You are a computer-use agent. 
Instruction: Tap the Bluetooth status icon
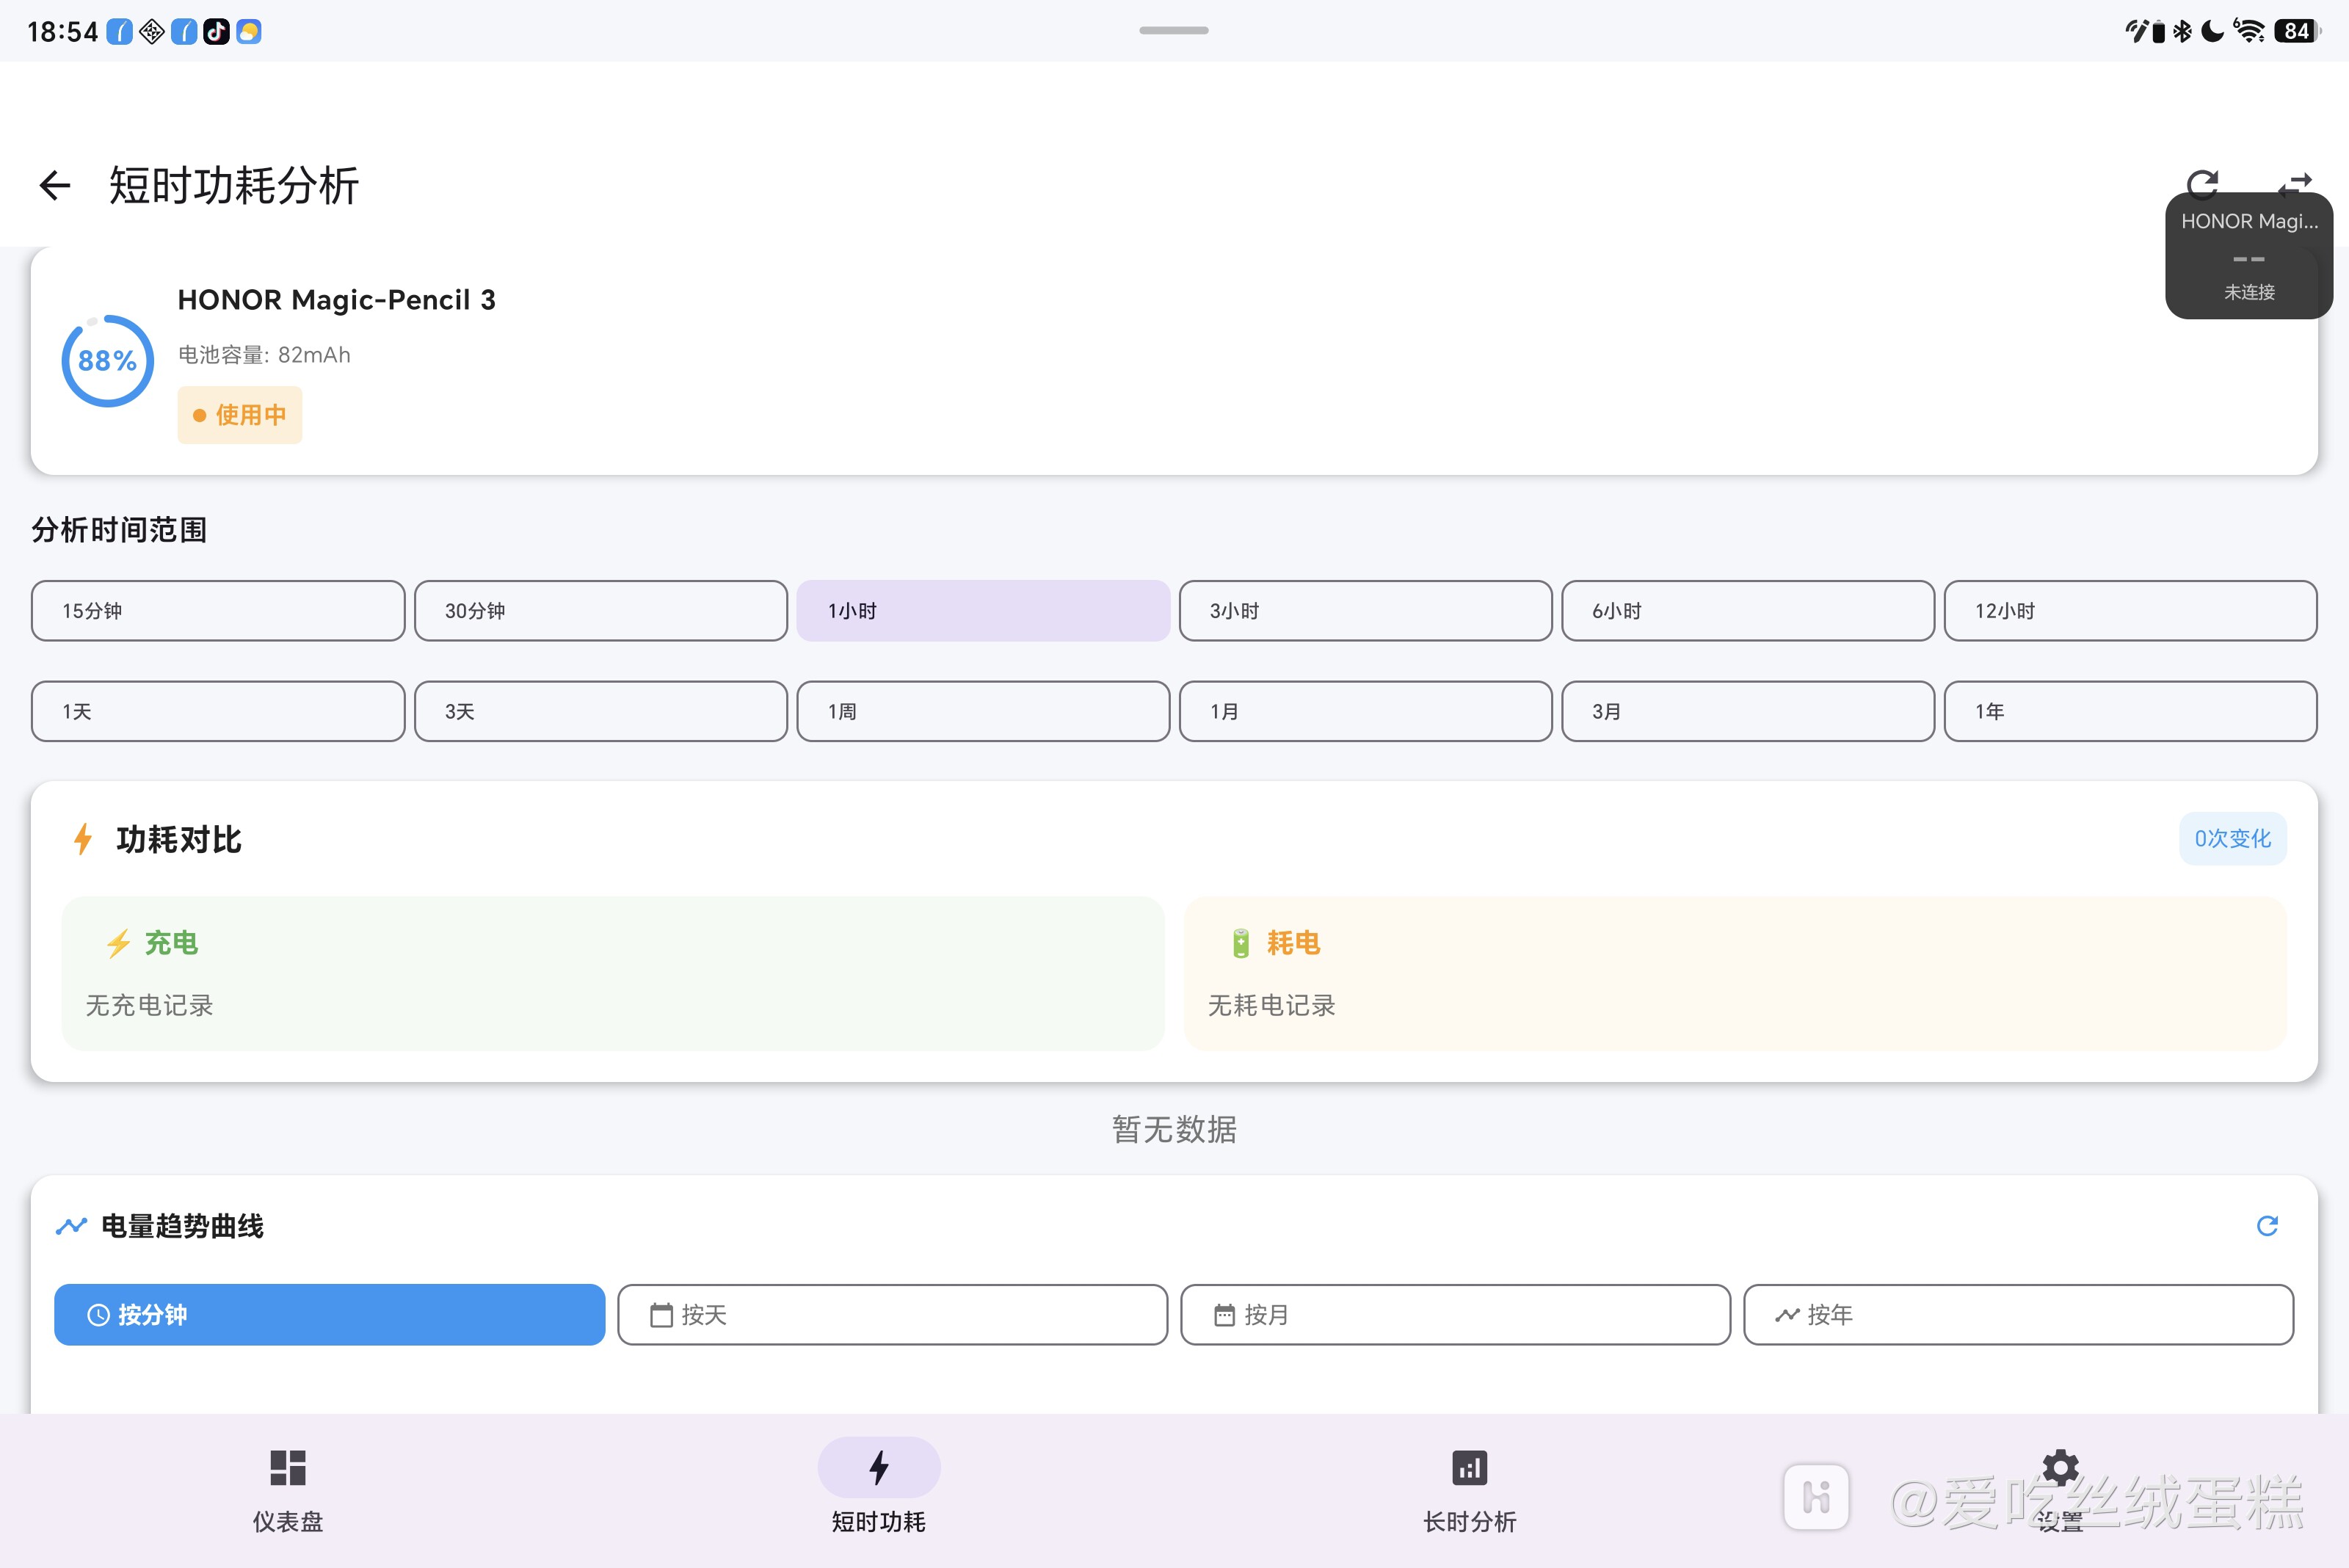[x=2183, y=32]
